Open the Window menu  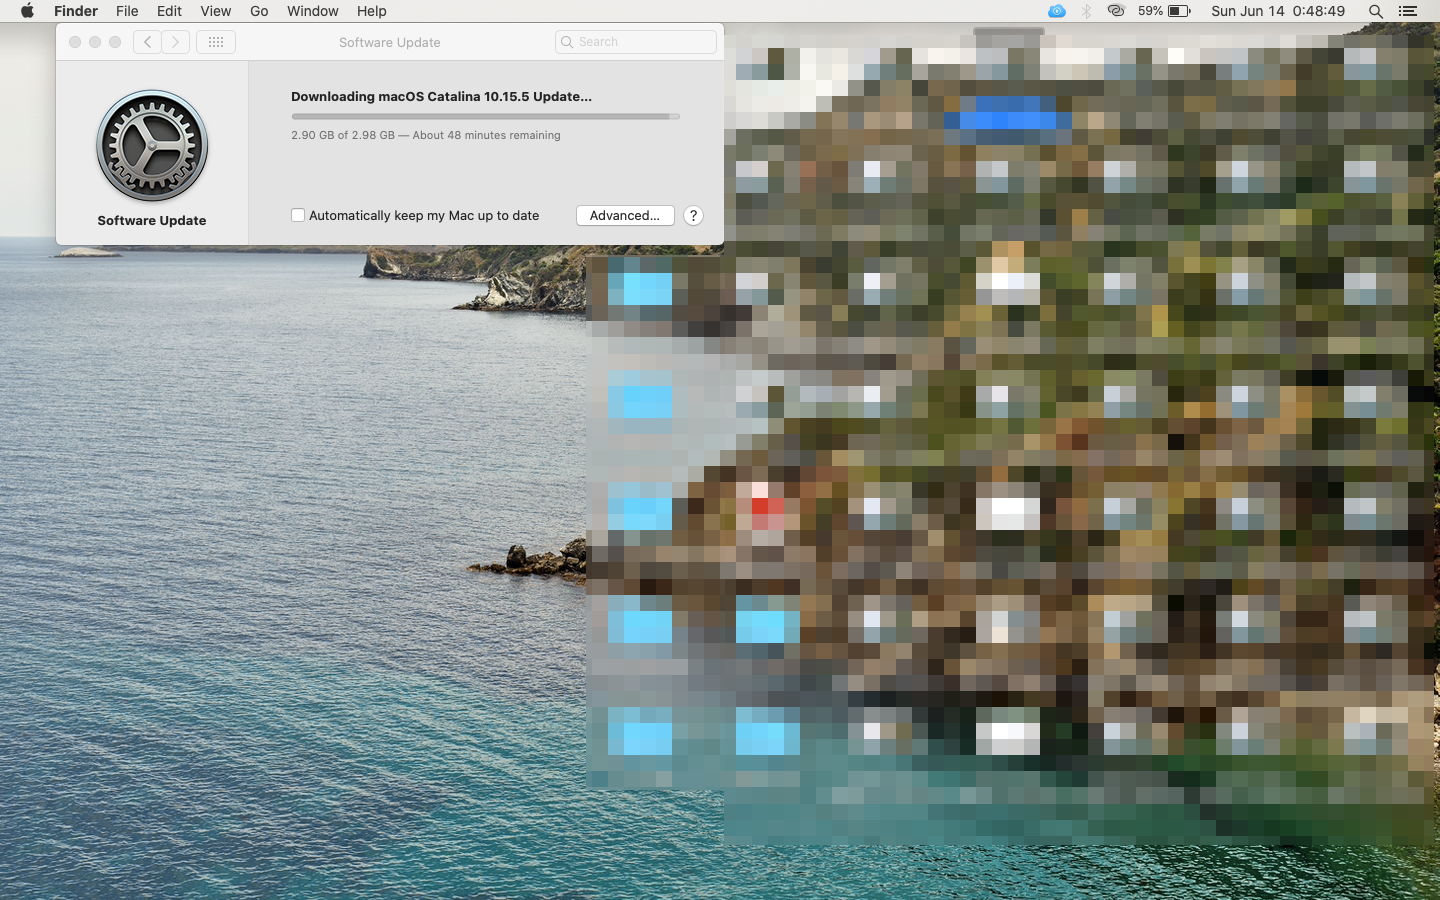coord(312,11)
